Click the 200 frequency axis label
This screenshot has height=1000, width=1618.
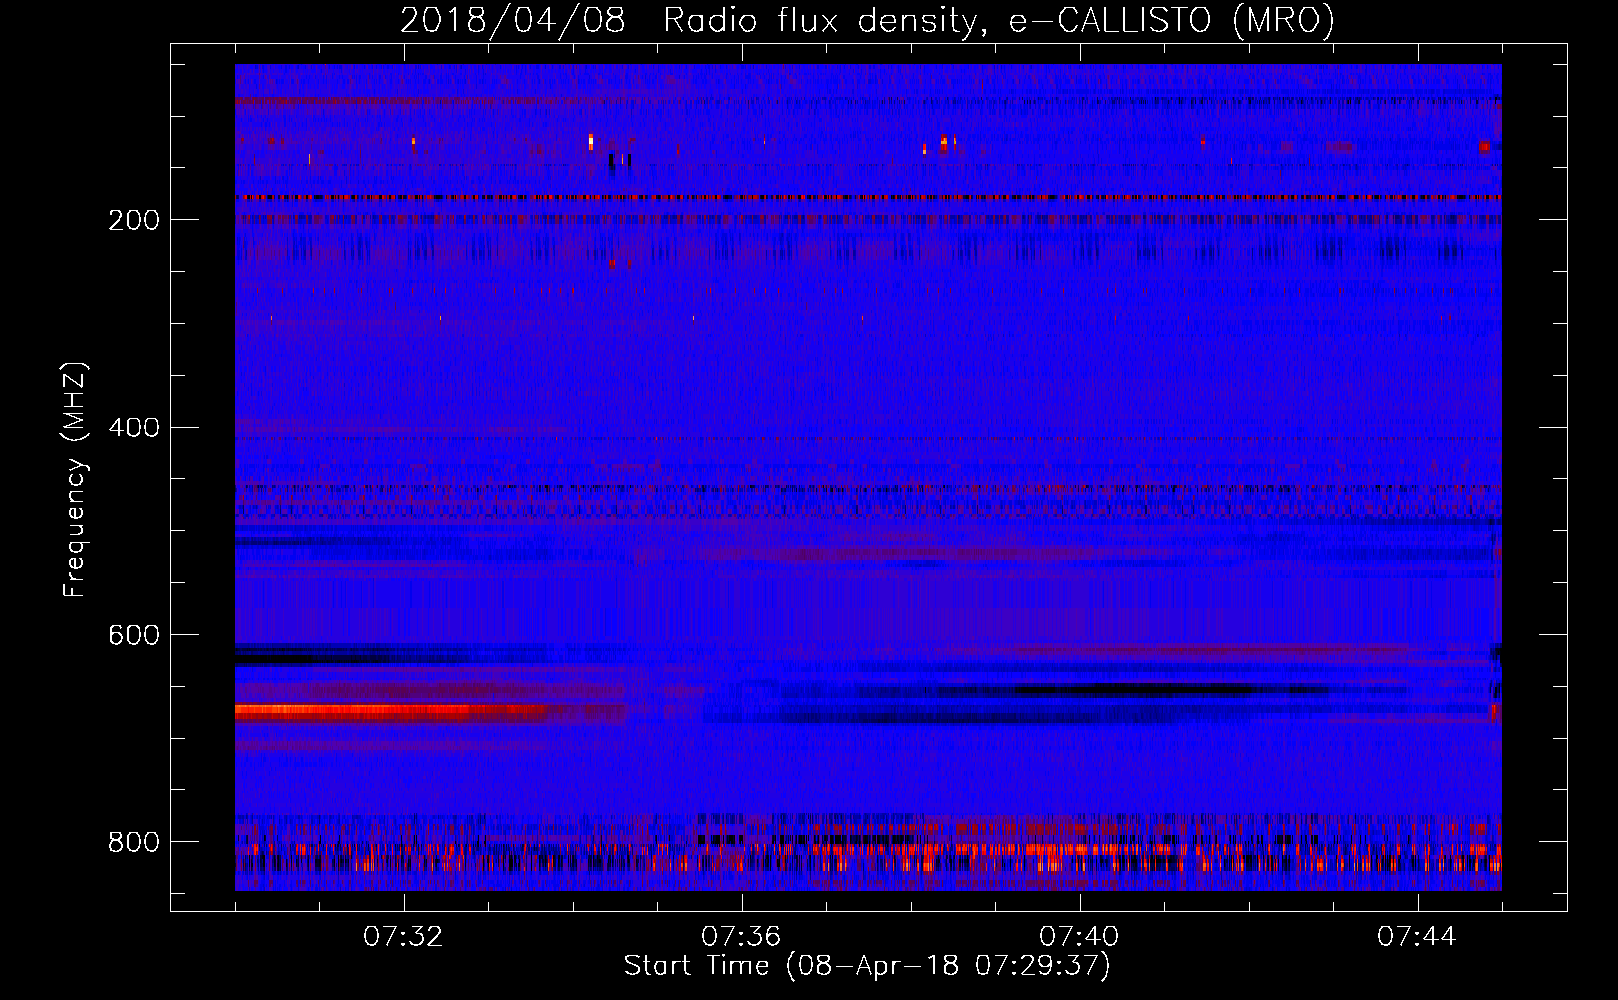click(134, 220)
